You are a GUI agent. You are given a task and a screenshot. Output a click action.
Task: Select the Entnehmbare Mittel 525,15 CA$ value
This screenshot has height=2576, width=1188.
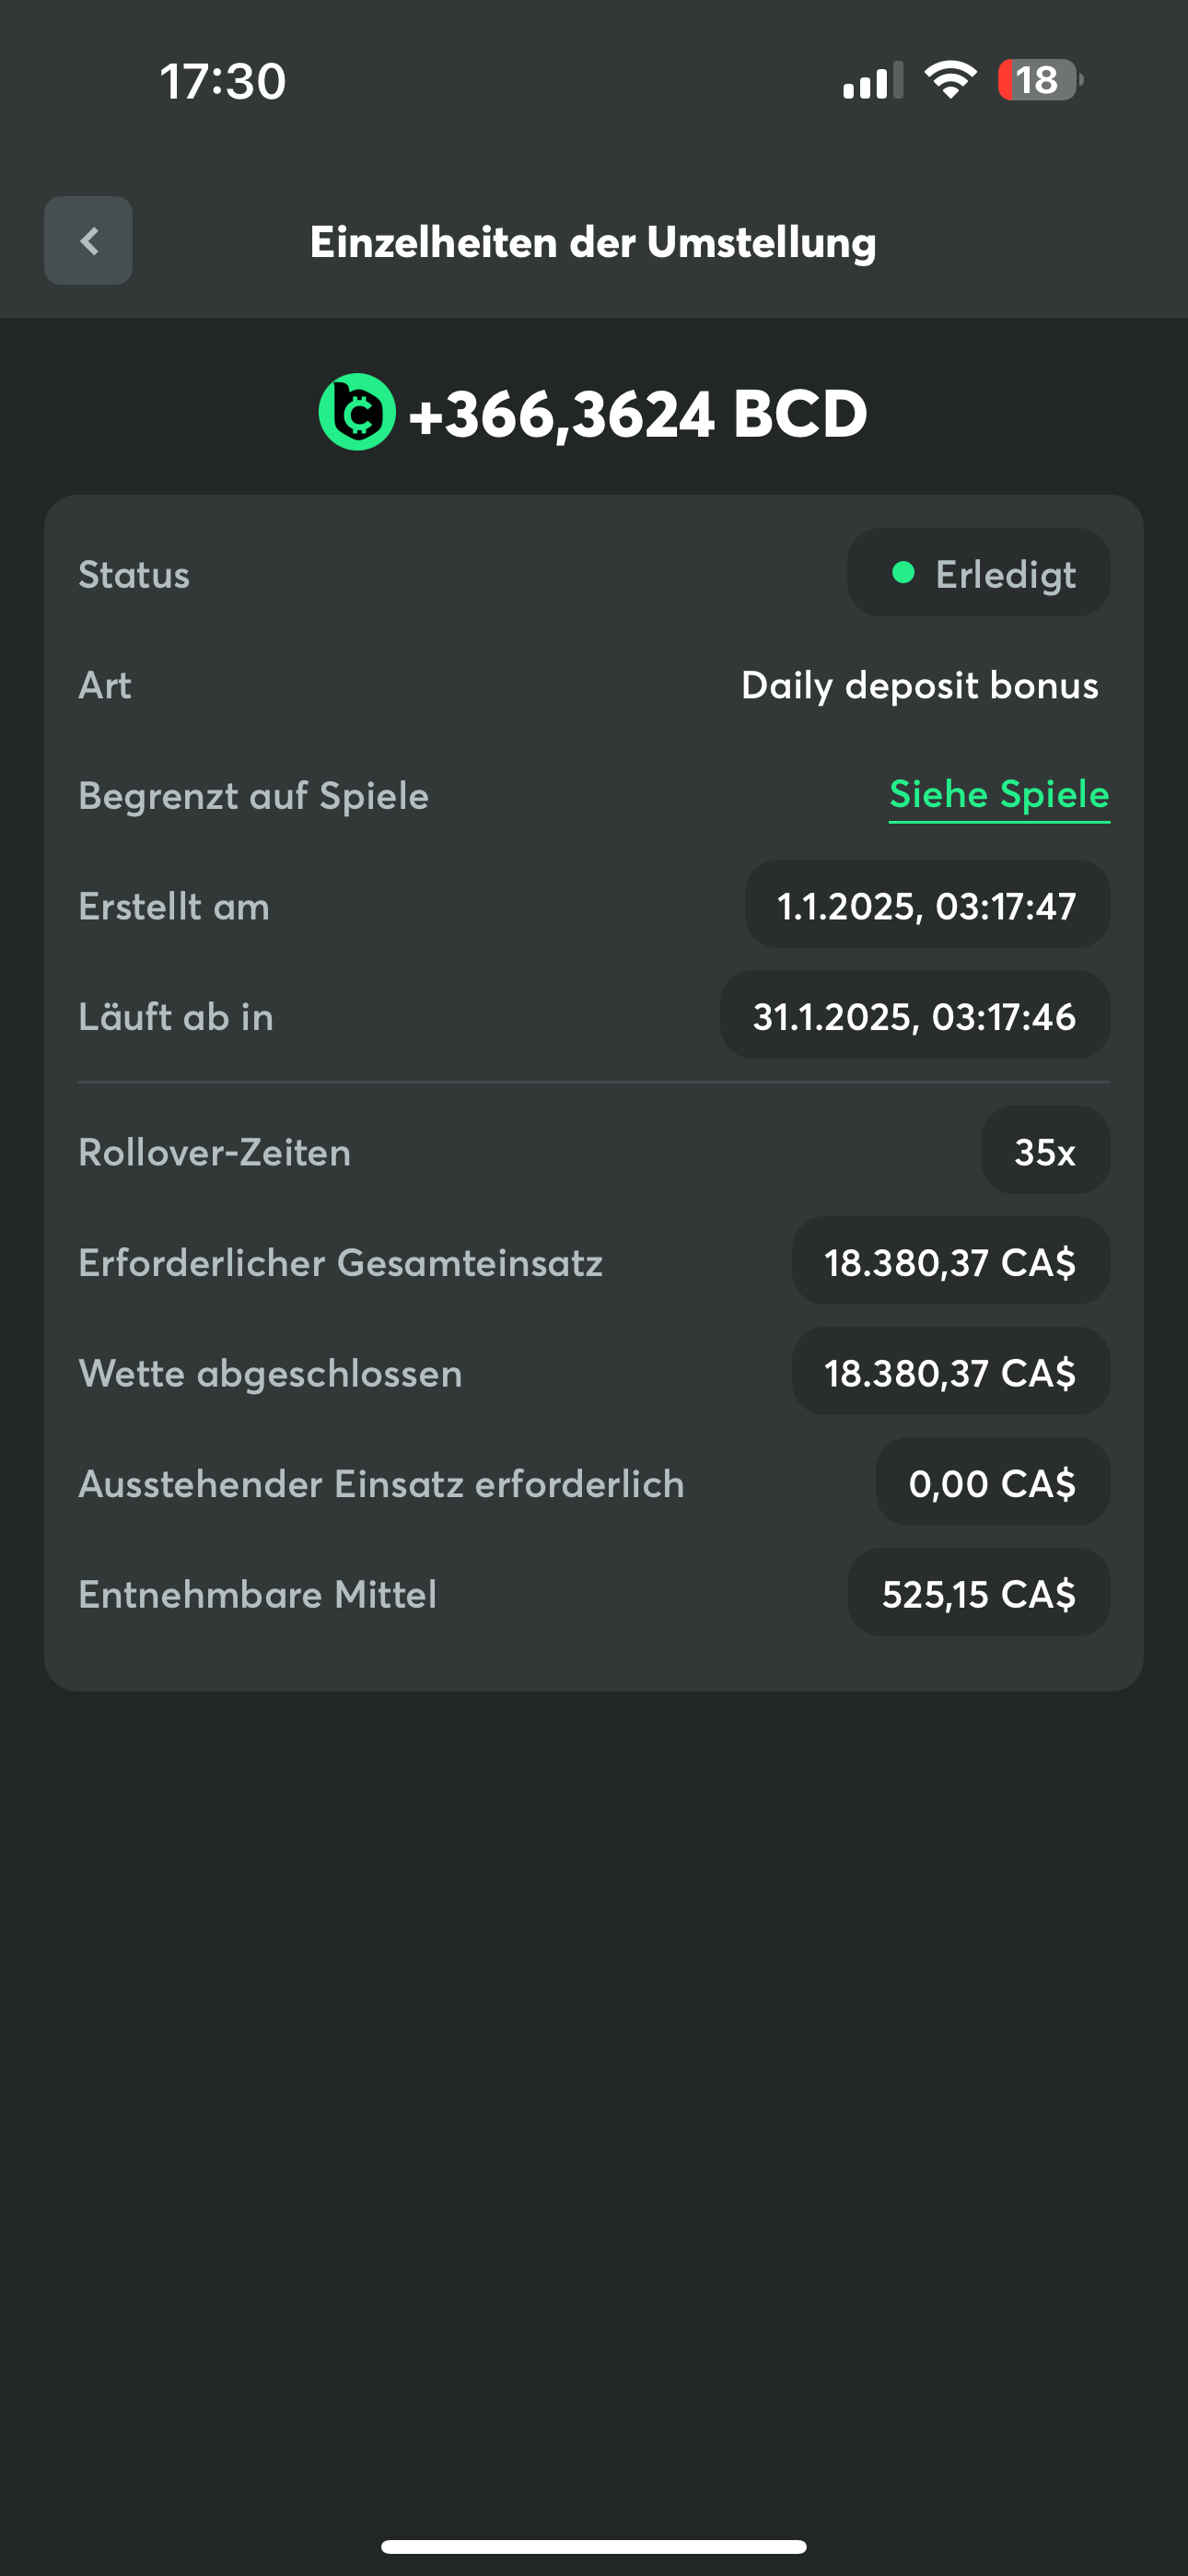(x=978, y=1593)
